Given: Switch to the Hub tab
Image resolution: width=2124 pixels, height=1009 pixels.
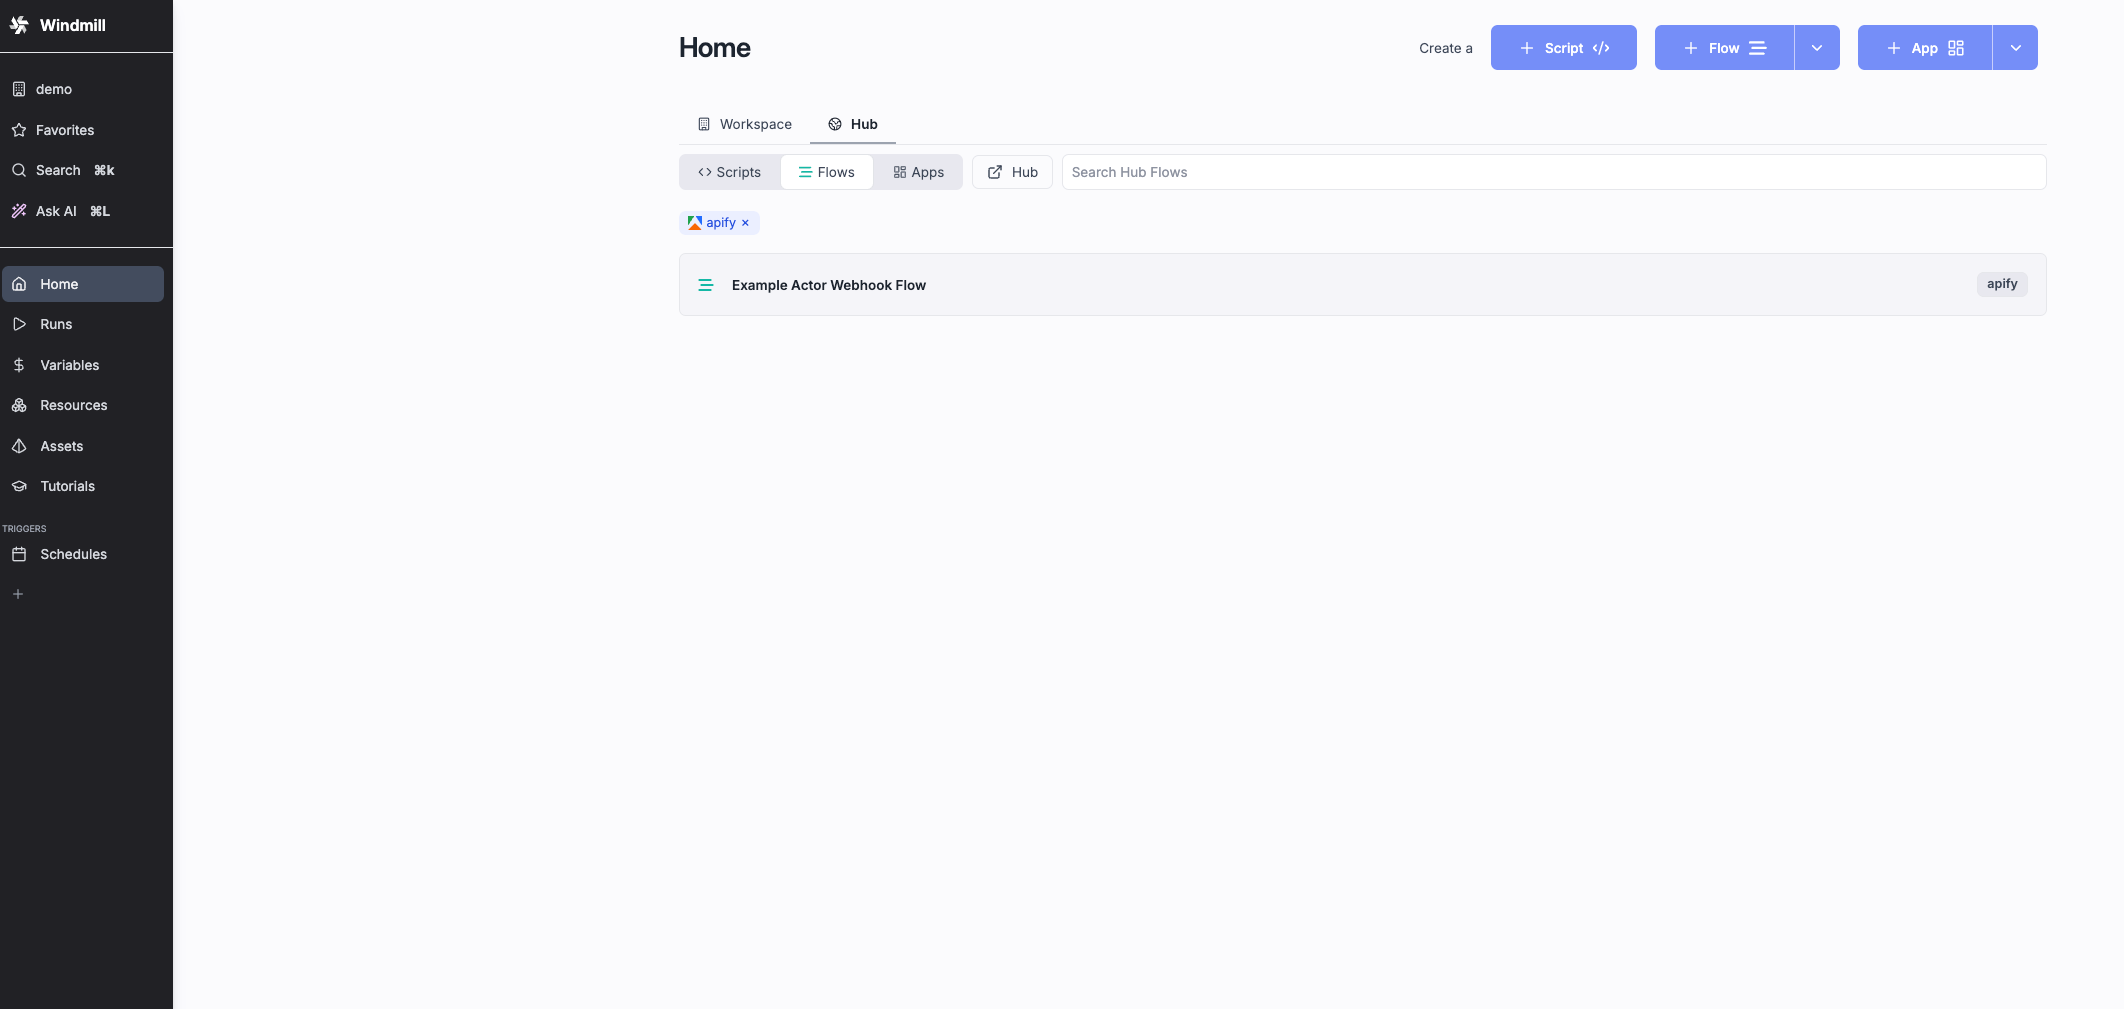Looking at the screenshot, I should [x=853, y=124].
